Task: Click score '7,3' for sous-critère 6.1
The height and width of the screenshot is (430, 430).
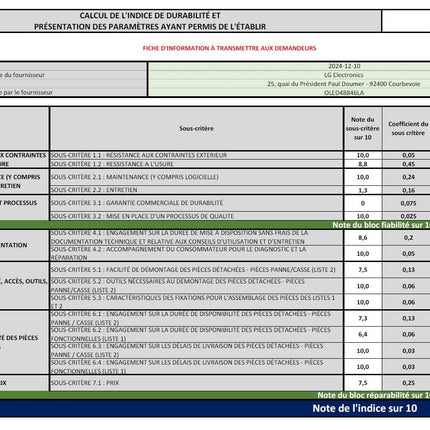Action: (363, 318)
